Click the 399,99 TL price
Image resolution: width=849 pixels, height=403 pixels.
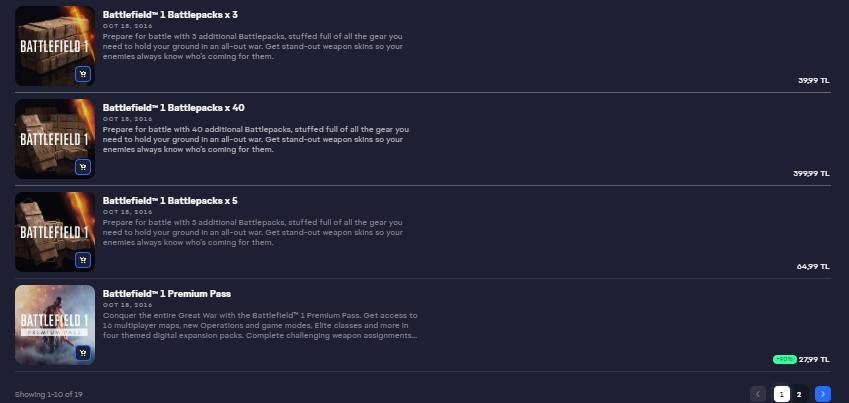coord(811,173)
